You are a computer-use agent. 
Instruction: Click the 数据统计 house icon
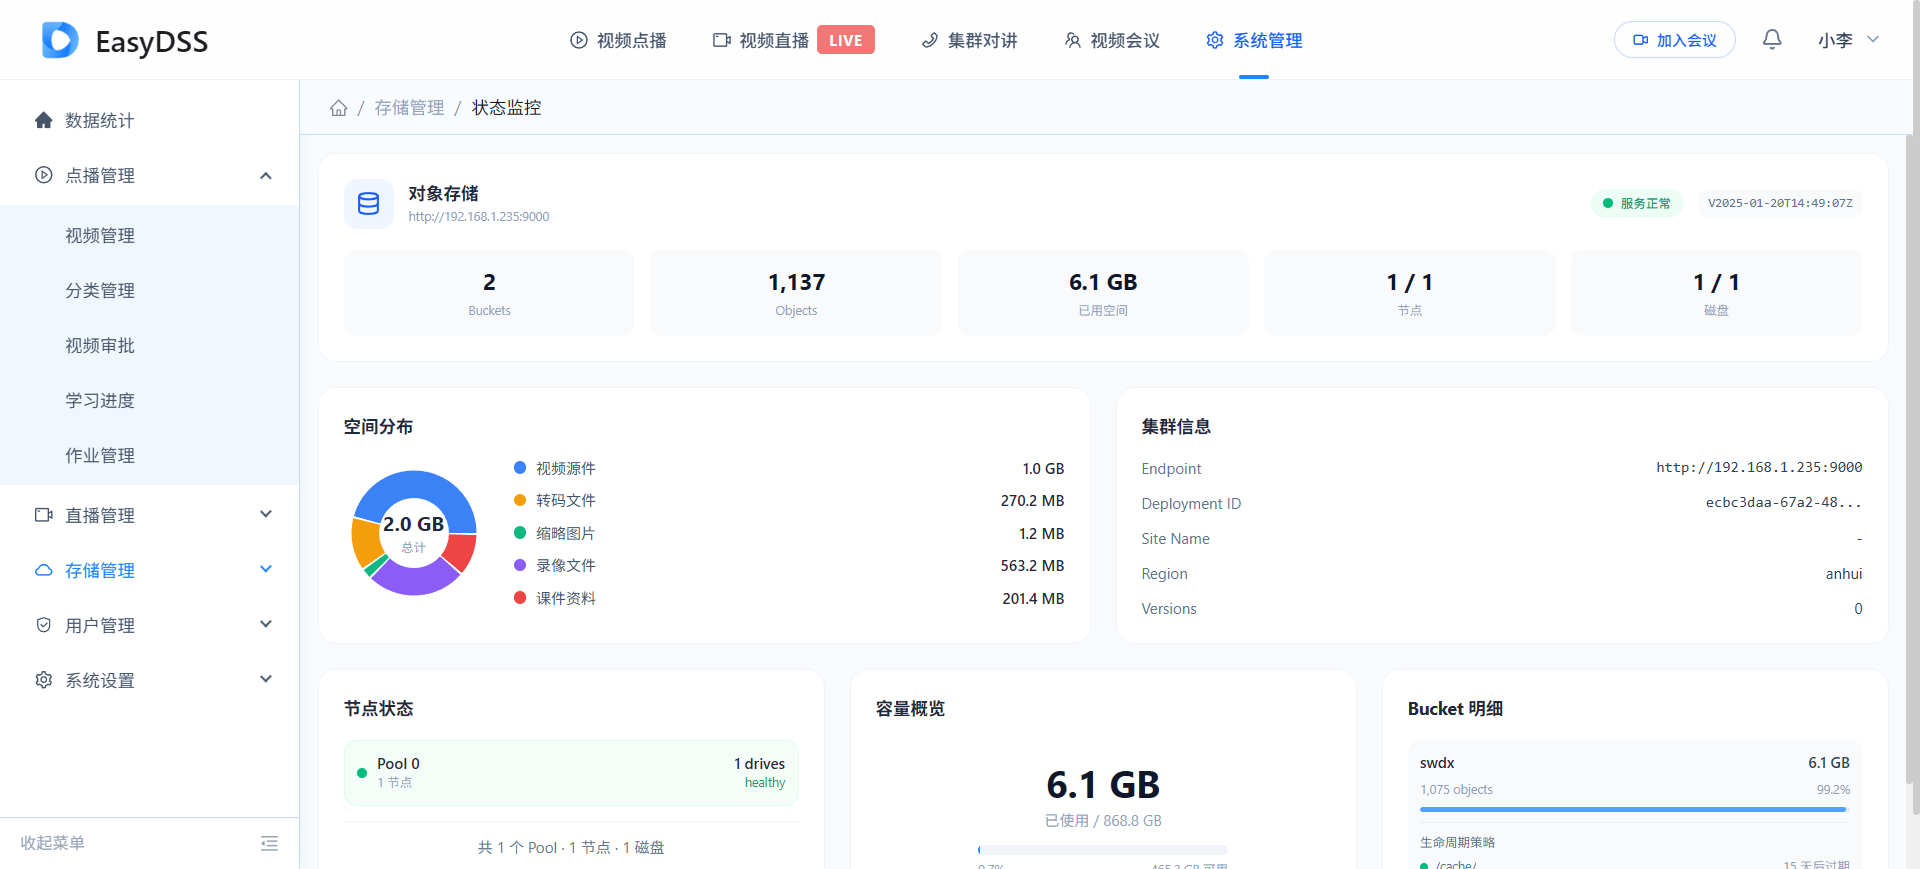(43, 120)
